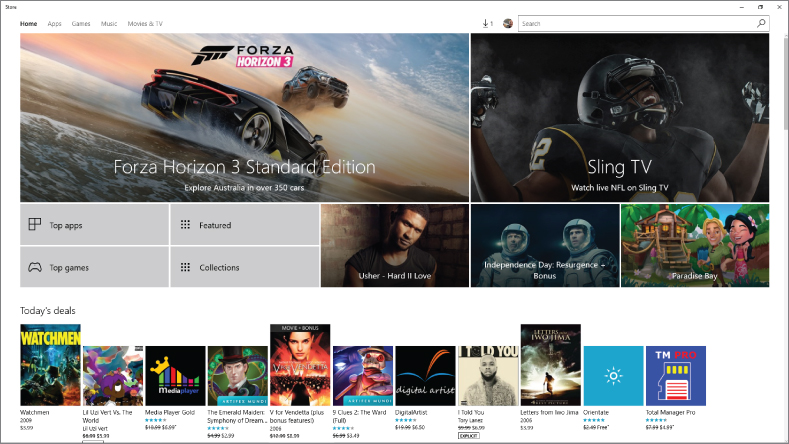This screenshot has width=789, height=444.
Task: Click the Watchmen title text
Action: click(35, 412)
